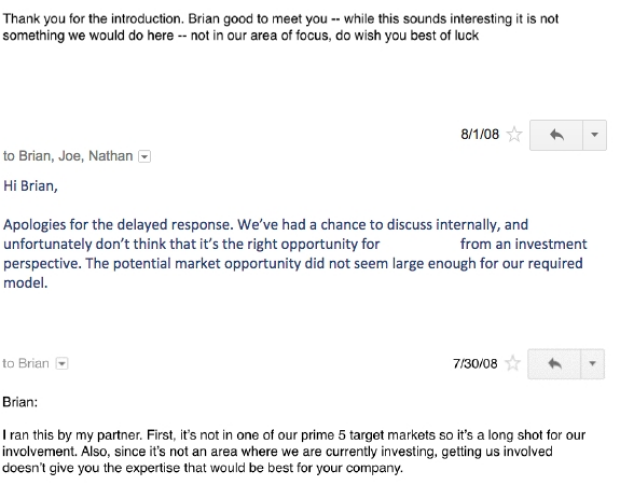Star the 7/30/08 message
The image size is (620, 485).
coord(513,363)
